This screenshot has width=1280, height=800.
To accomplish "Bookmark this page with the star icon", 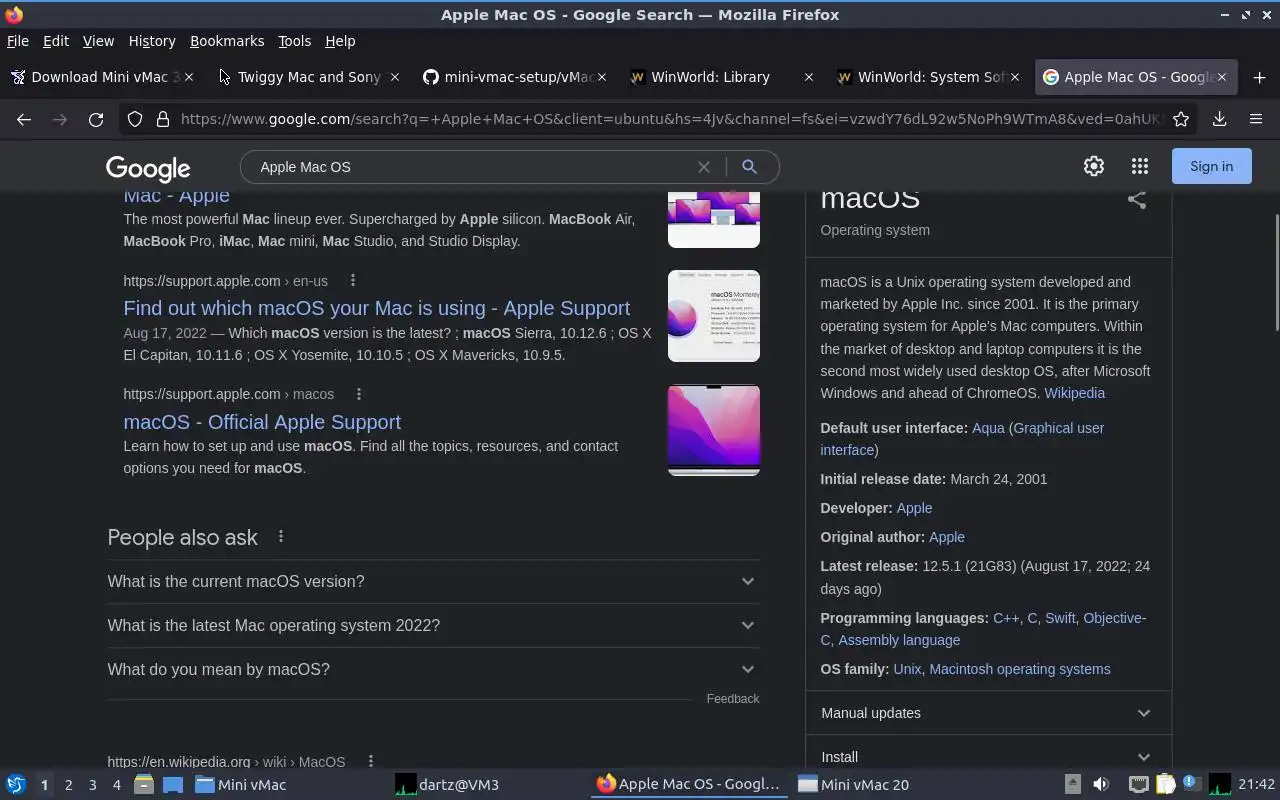I will [1181, 119].
